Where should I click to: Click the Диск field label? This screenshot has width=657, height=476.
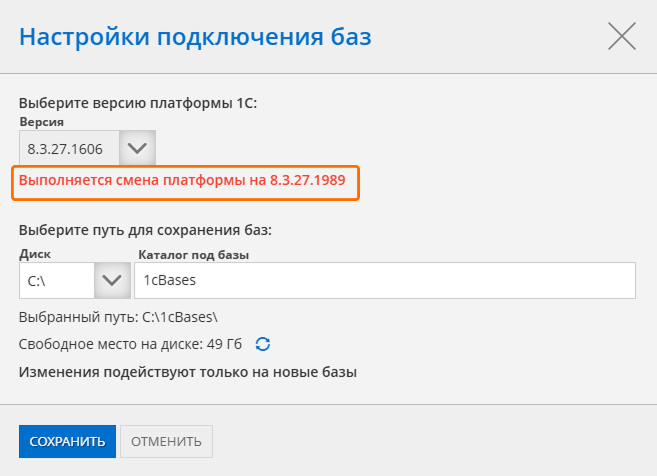[34, 254]
